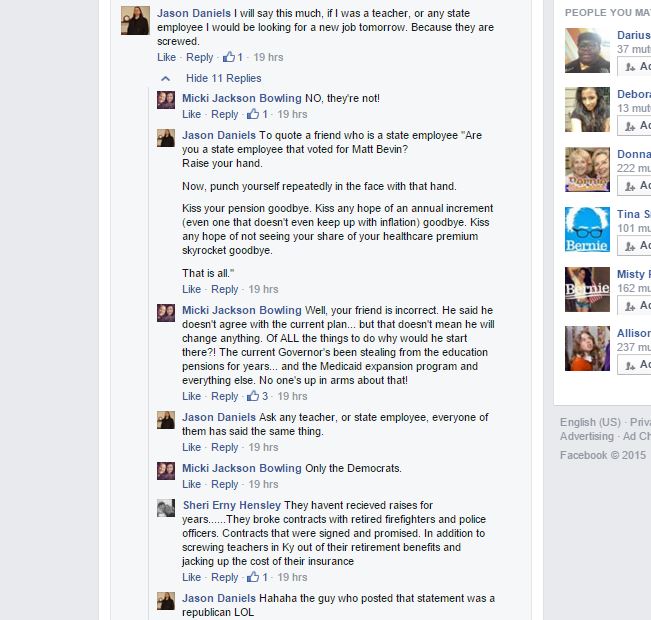
Task: Open the Bernie profile picture thumbnail for Tina
Action: 587,229
